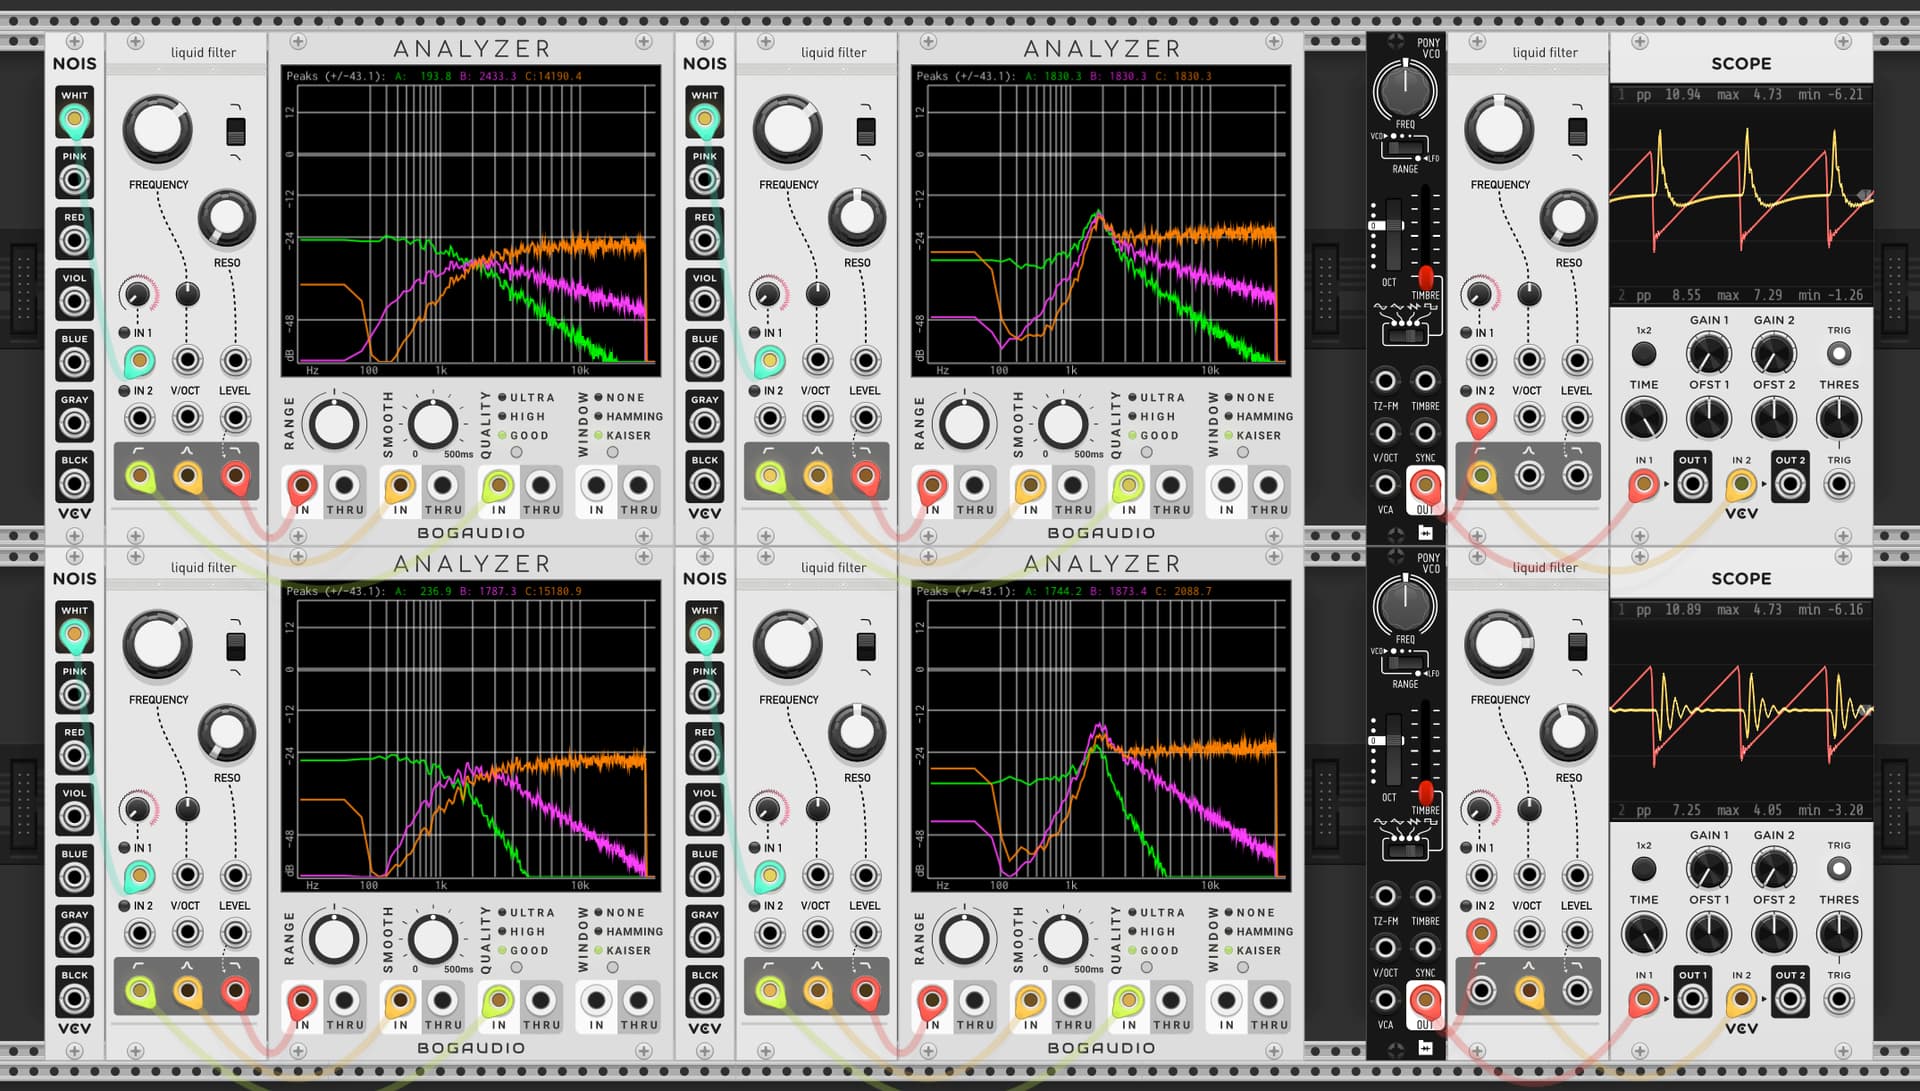The width and height of the screenshot is (1920, 1091).
Task: Click waveform display of bottom SCOPE
Action: pyautogui.click(x=1741, y=709)
